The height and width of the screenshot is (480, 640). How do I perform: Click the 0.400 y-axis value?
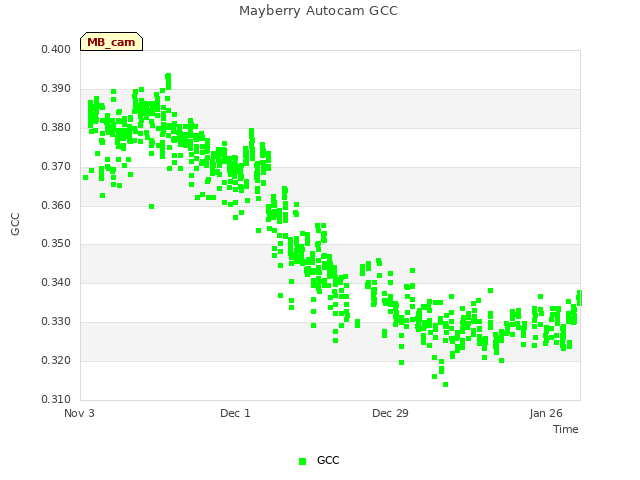(56, 50)
